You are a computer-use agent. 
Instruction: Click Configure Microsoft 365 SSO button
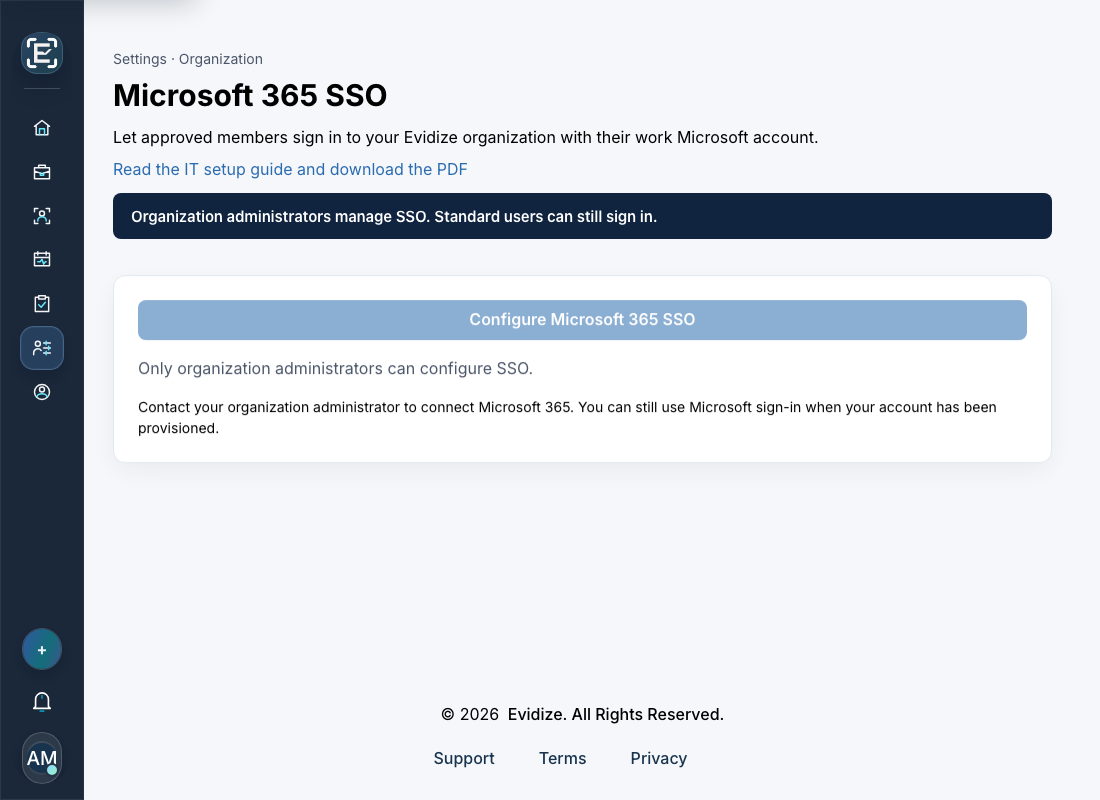pos(582,320)
